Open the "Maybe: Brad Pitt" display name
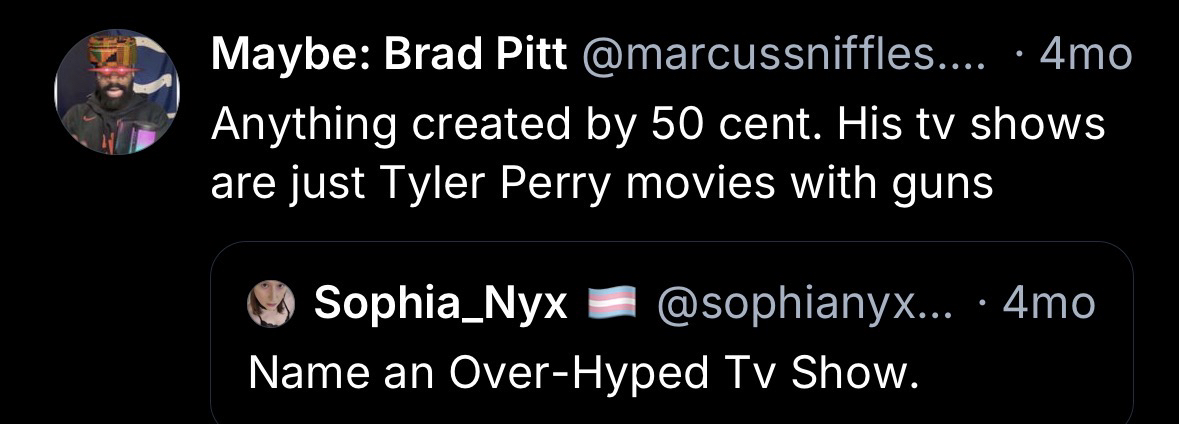This screenshot has height=424, width=1179. [x=389, y=54]
